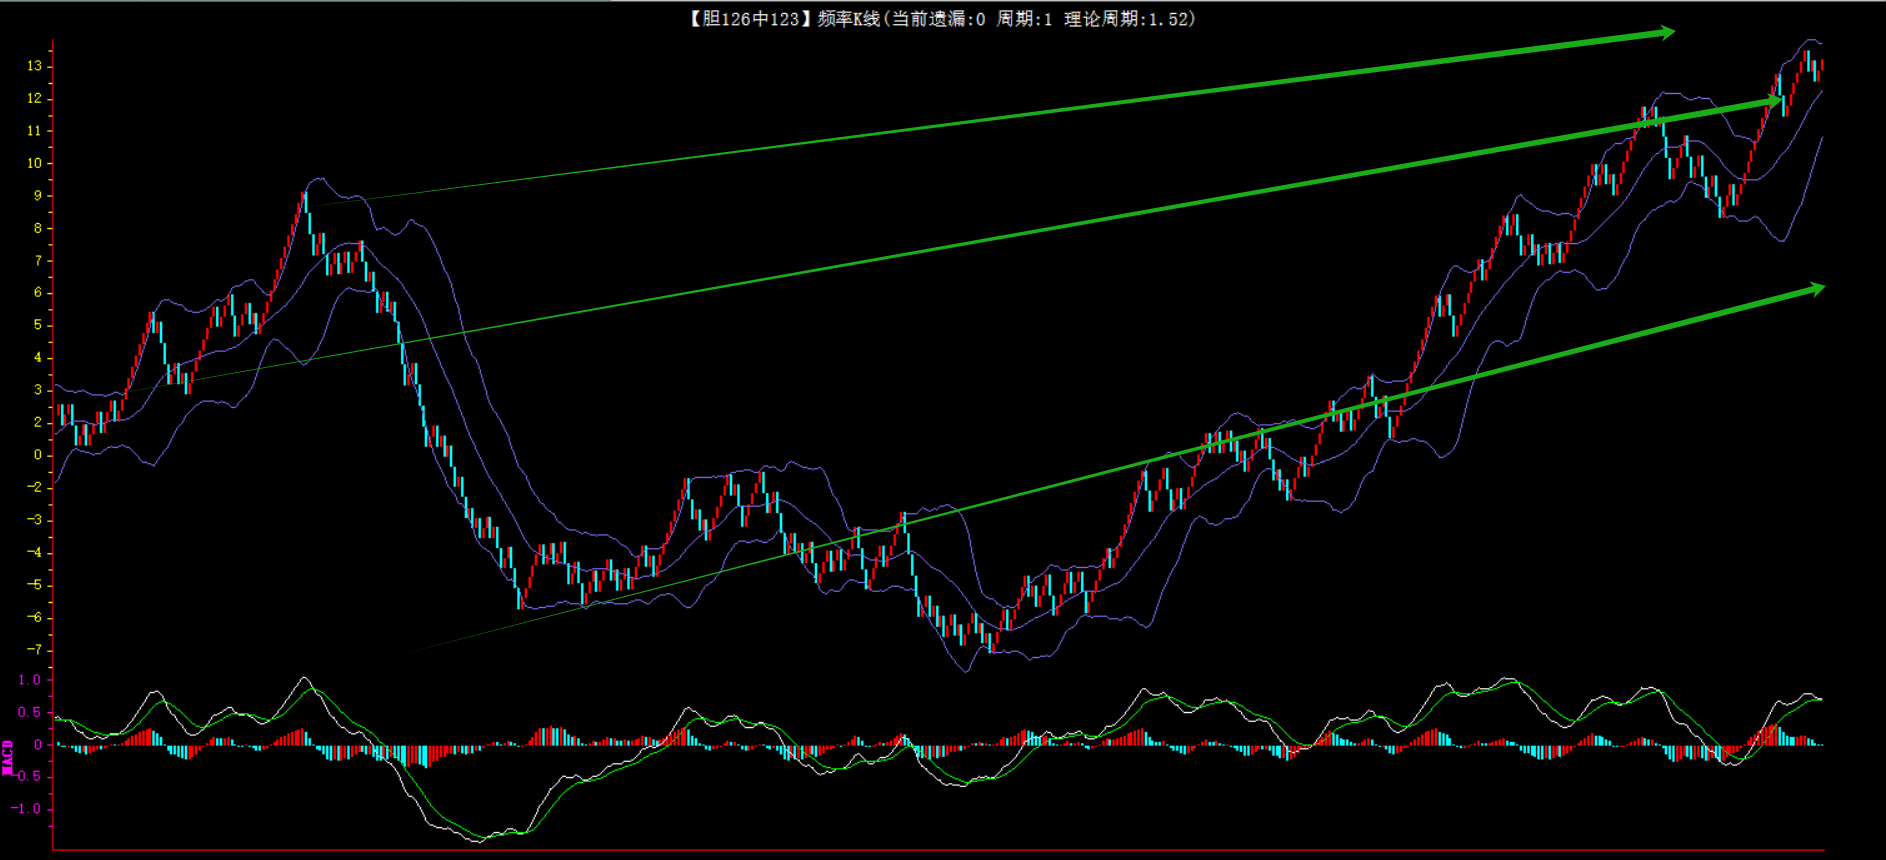Click the 7 label on the K-line axis
This screenshot has width=1886, height=860.
[38, 261]
